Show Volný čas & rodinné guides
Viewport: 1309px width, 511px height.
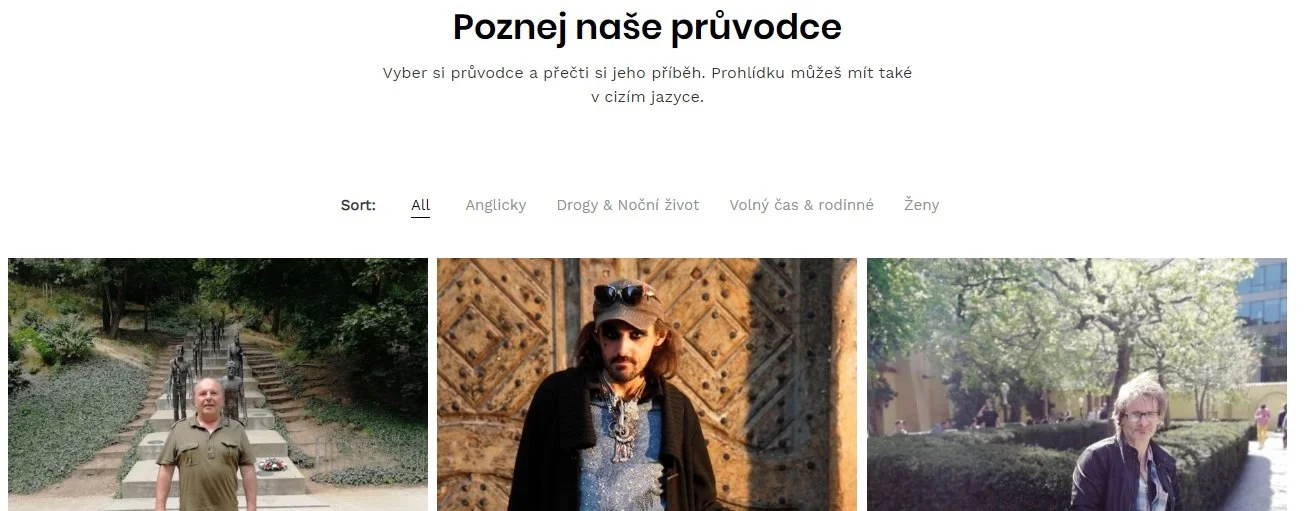click(801, 205)
